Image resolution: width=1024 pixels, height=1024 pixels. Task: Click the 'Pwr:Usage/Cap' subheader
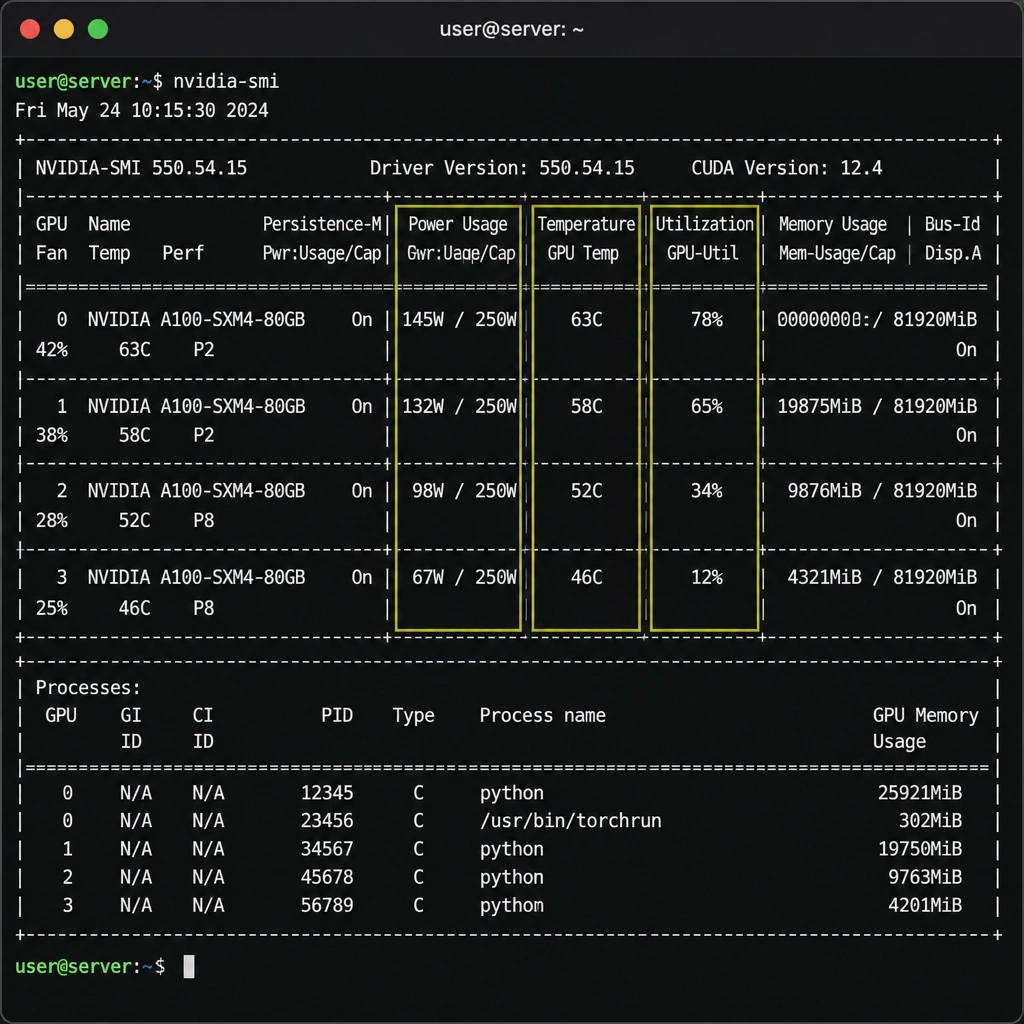[x=322, y=253]
